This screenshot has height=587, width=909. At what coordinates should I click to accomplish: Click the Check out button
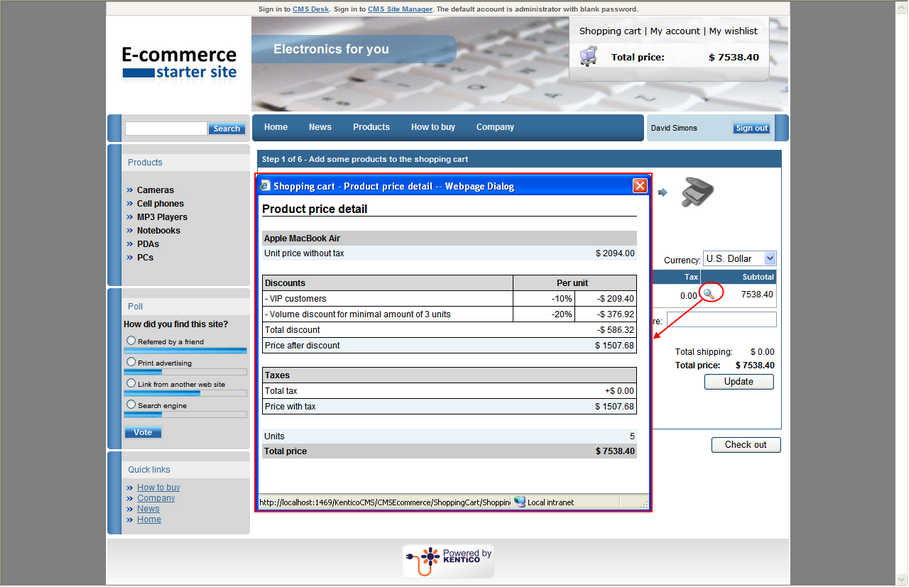coord(746,445)
